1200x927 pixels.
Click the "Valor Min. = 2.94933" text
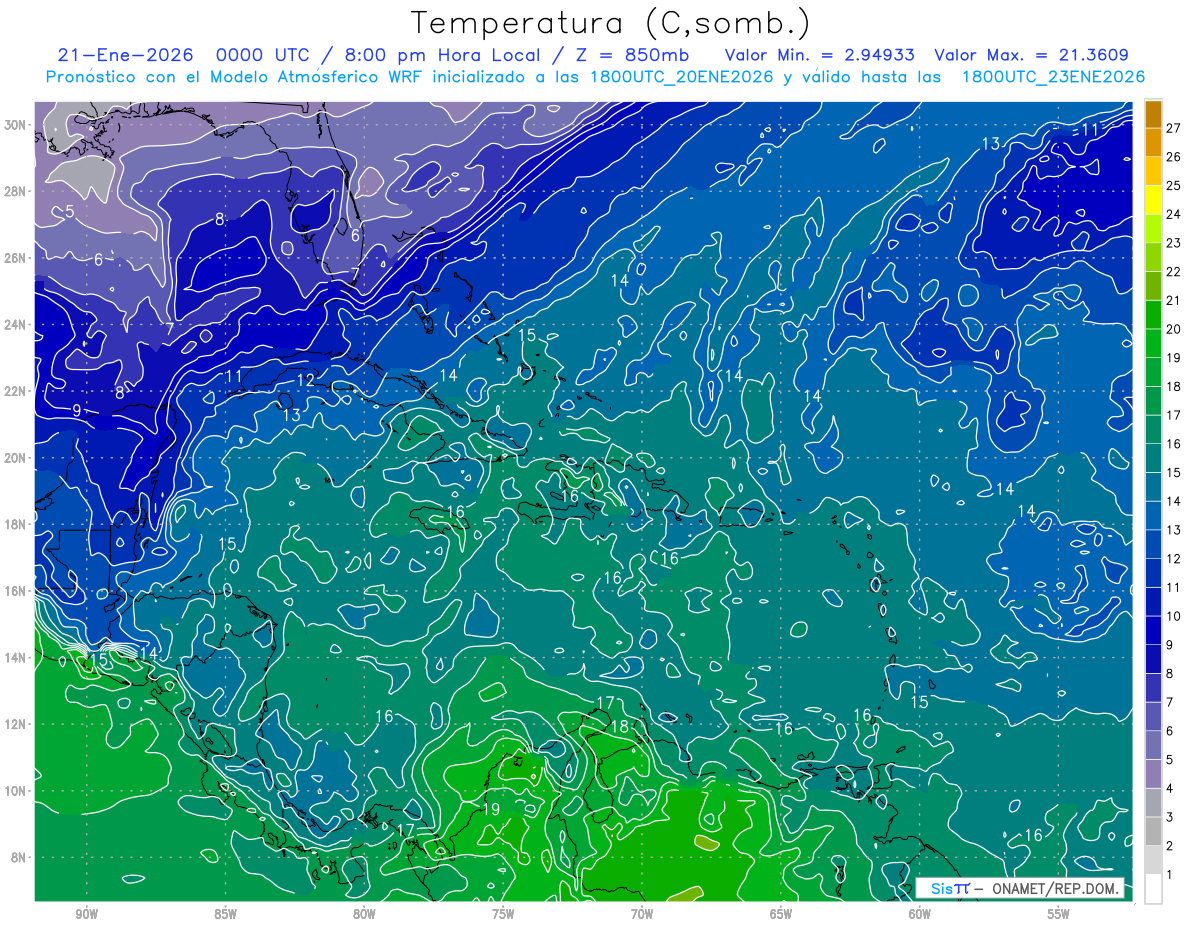coord(820,55)
